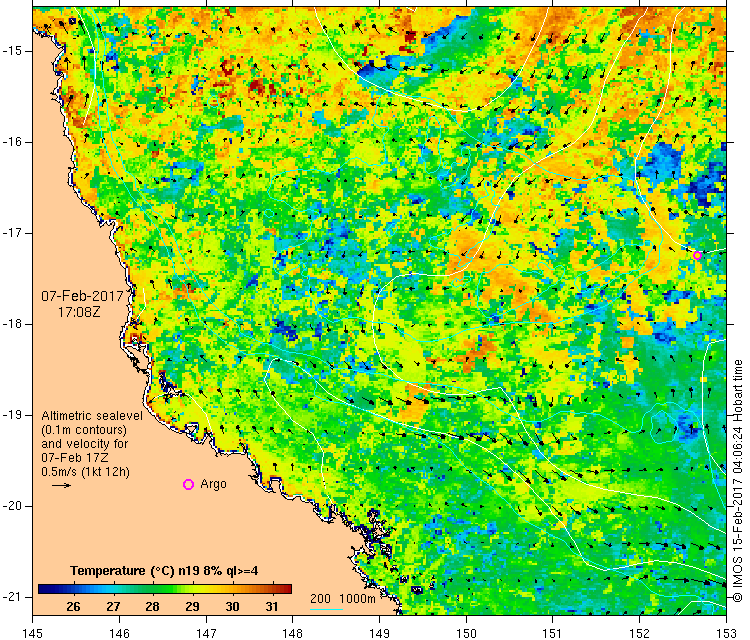Click the longitude axis label 145
Screen dimensions: 750x640
33,633
